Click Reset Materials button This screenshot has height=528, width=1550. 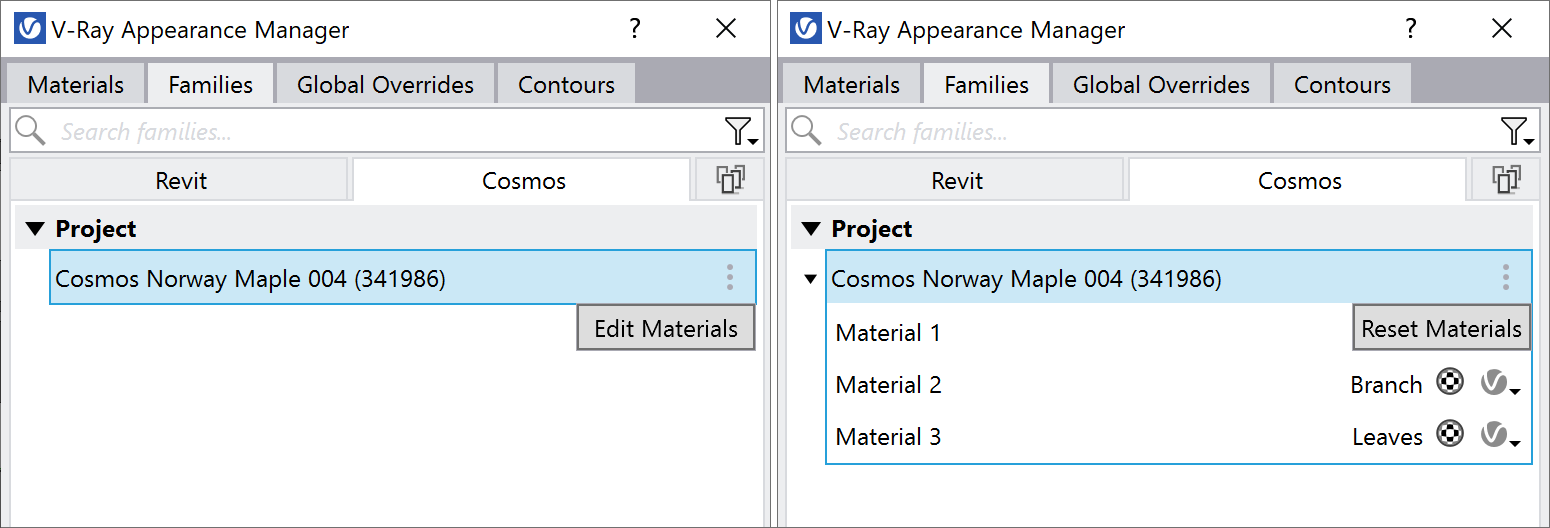(x=1441, y=328)
